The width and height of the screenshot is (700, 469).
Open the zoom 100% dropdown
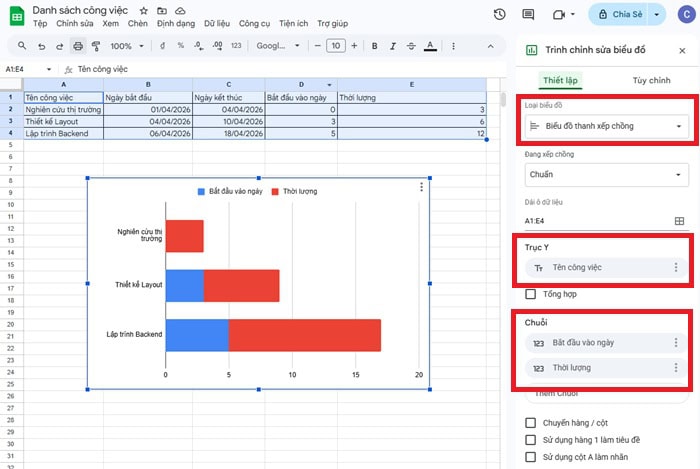click(125, 46)
